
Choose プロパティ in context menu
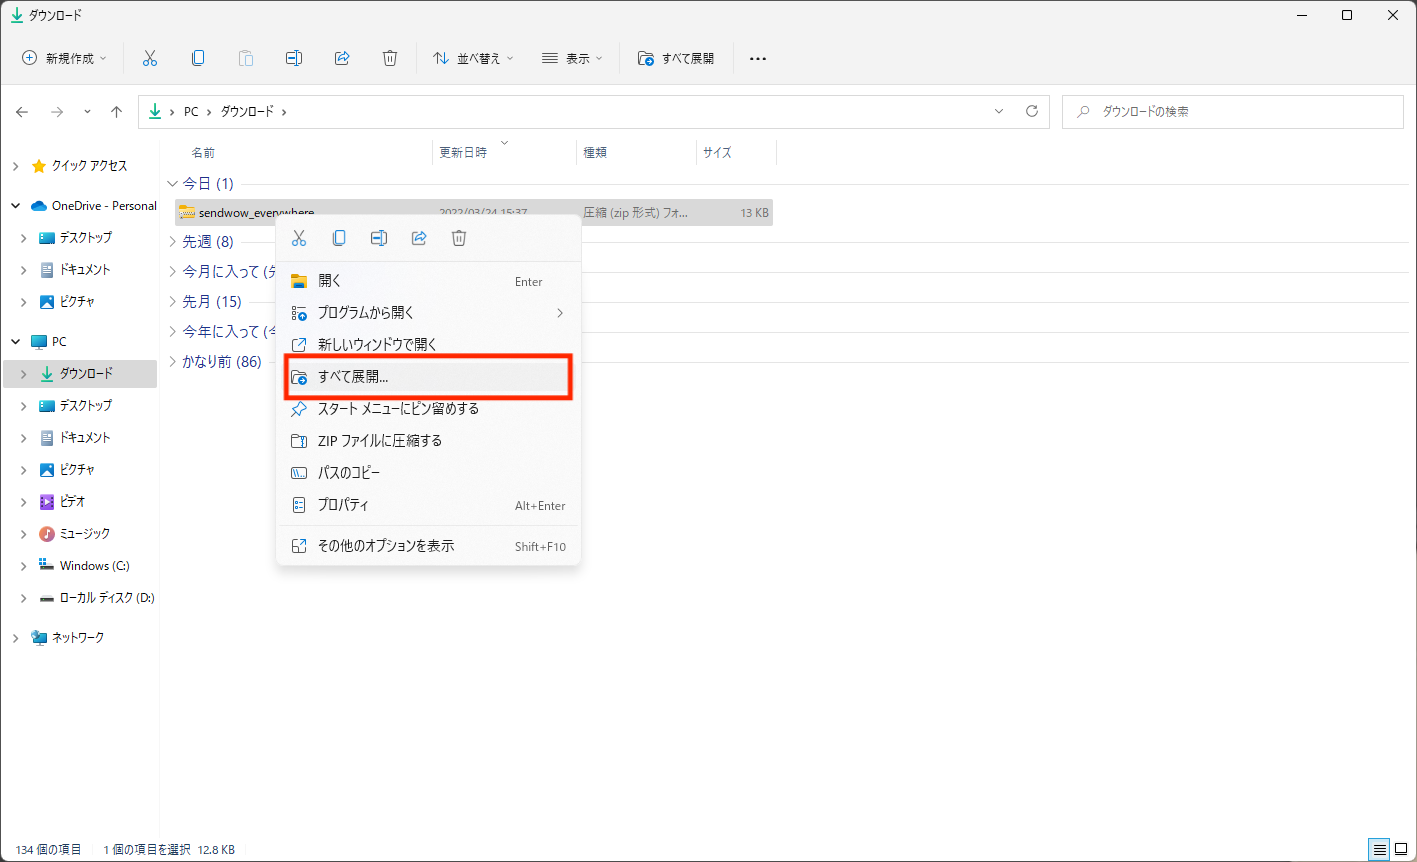point(428,505)
